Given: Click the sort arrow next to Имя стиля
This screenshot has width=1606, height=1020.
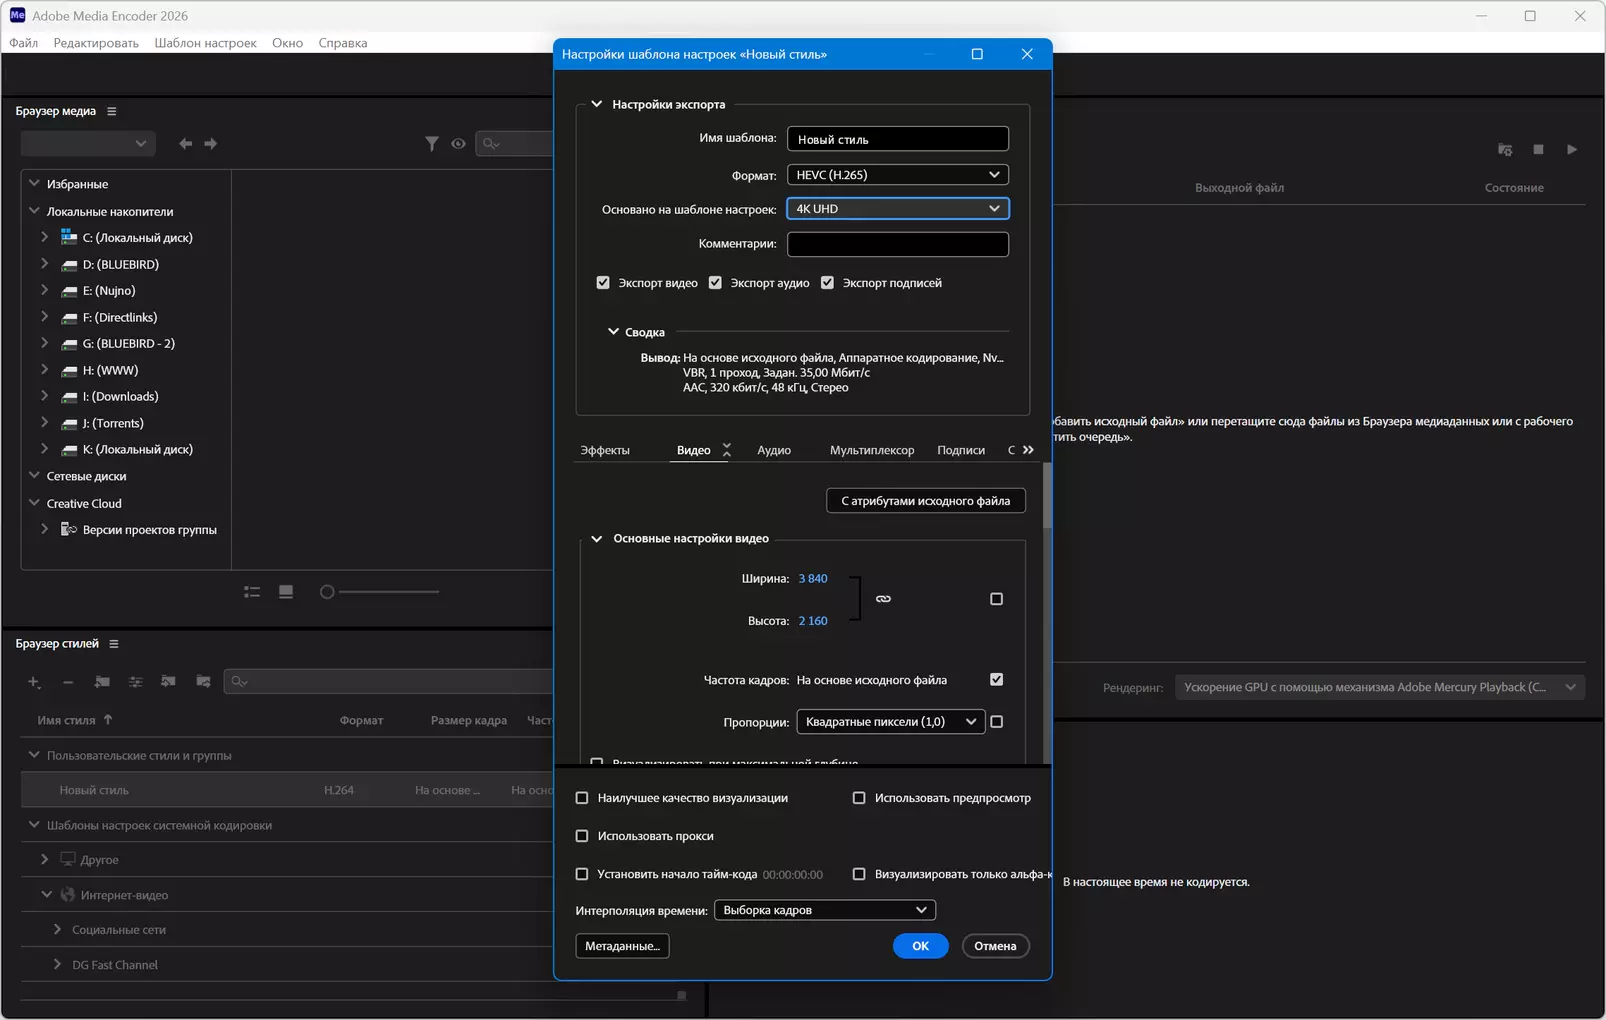Looking at the screenshot, I should coord(108,719).
